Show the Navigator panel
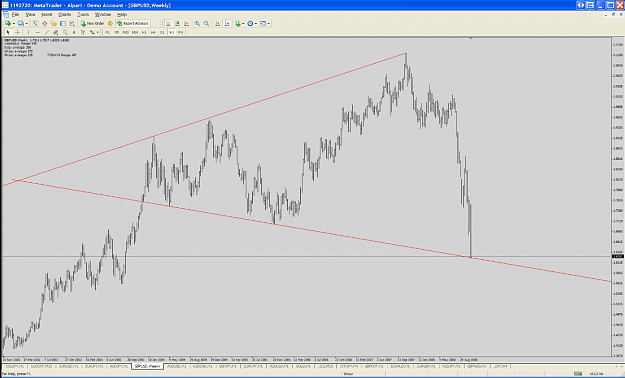Screen dimensions: 625x378 pos(53,24)
